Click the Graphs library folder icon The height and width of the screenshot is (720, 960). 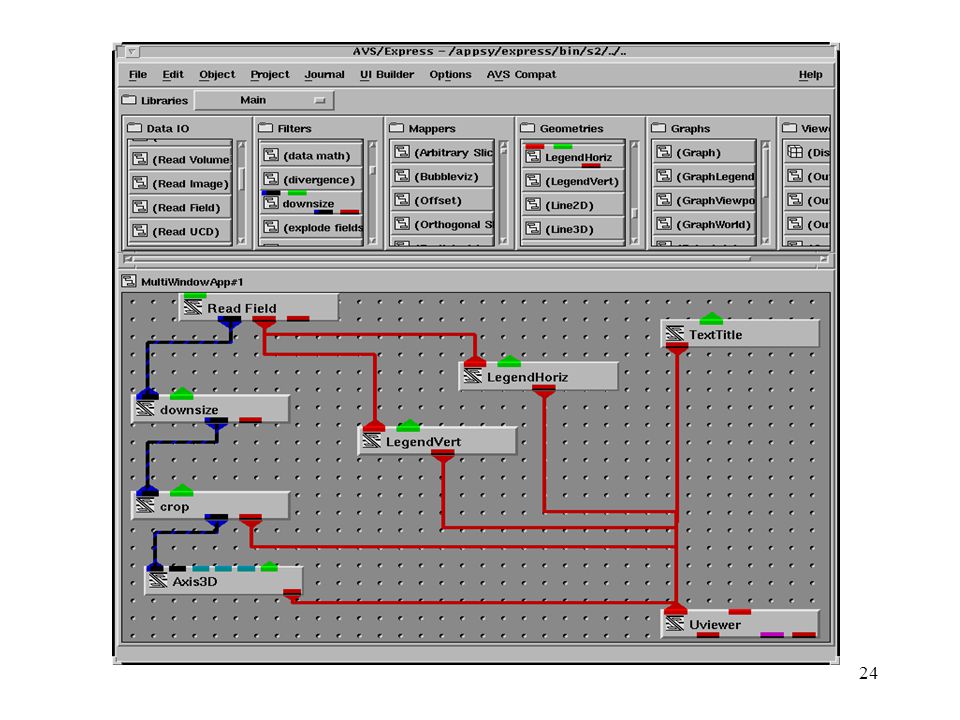coord(658,128)
